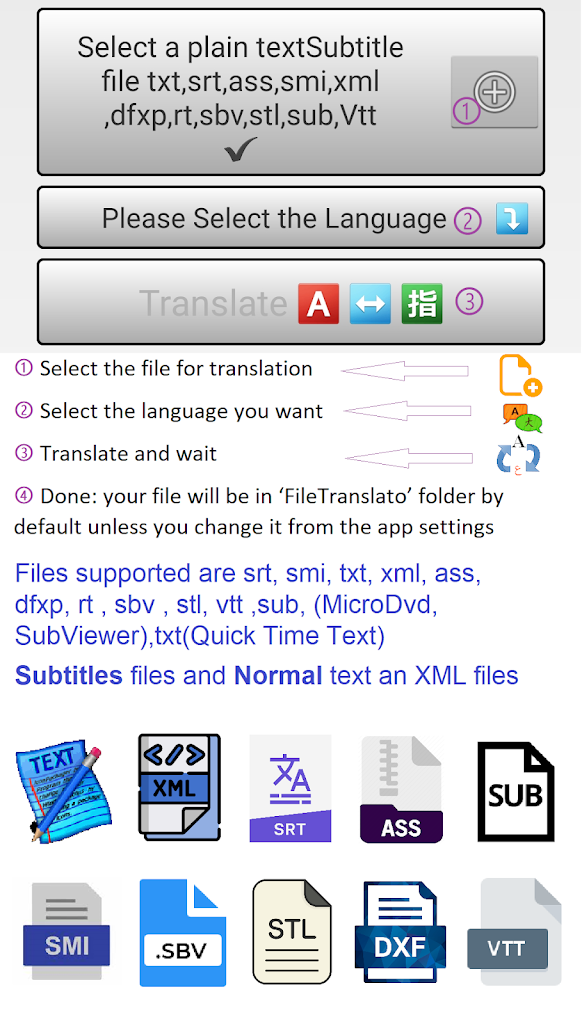Screen dimensions: 582x1024
Task: Click the translate refresh arrows icon
Action: click(x=518, y=454)
